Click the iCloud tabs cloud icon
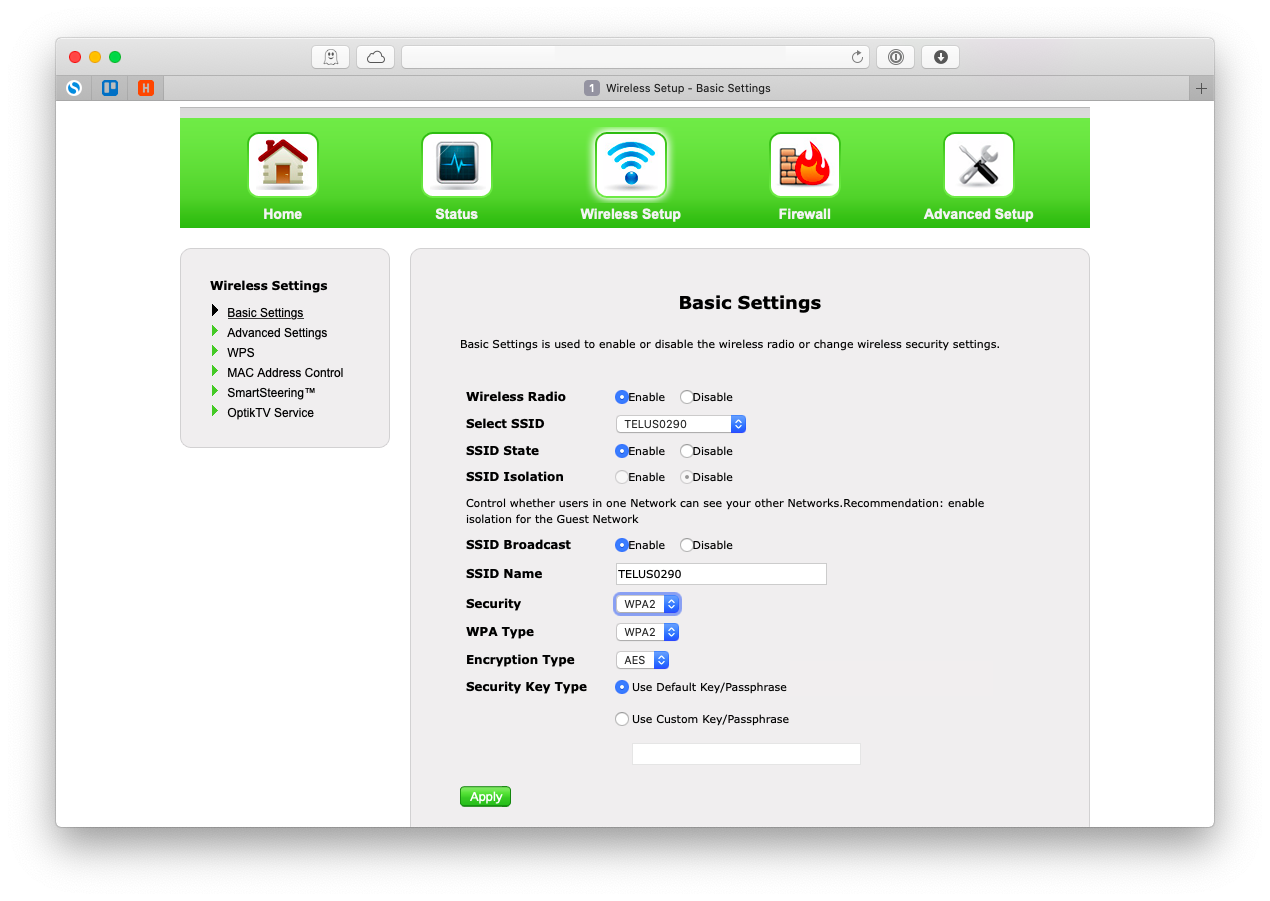 tap(375, 57)
